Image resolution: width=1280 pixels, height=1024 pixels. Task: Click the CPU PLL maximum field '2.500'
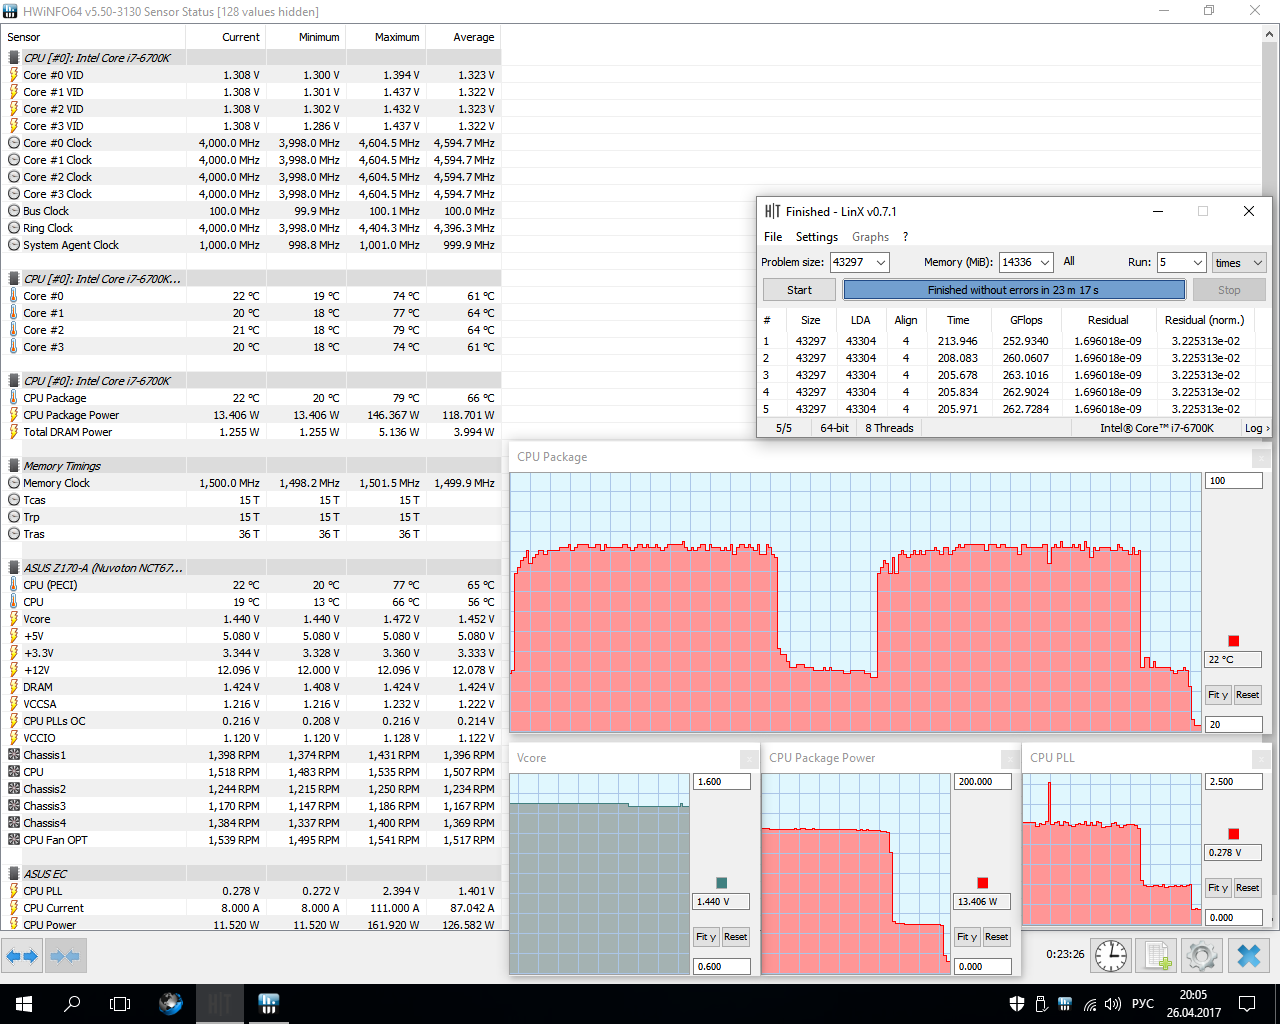[1234, 782]
